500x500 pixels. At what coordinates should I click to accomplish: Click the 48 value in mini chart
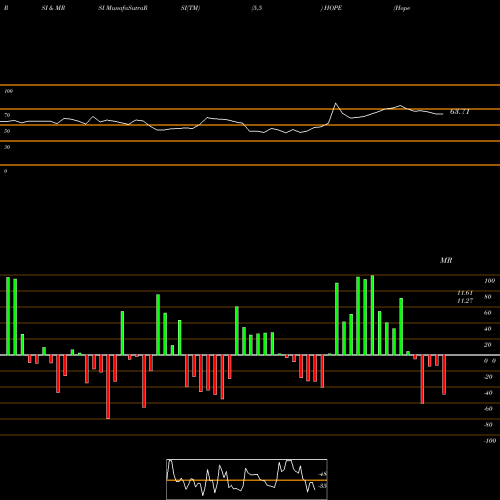click(323, 474)
